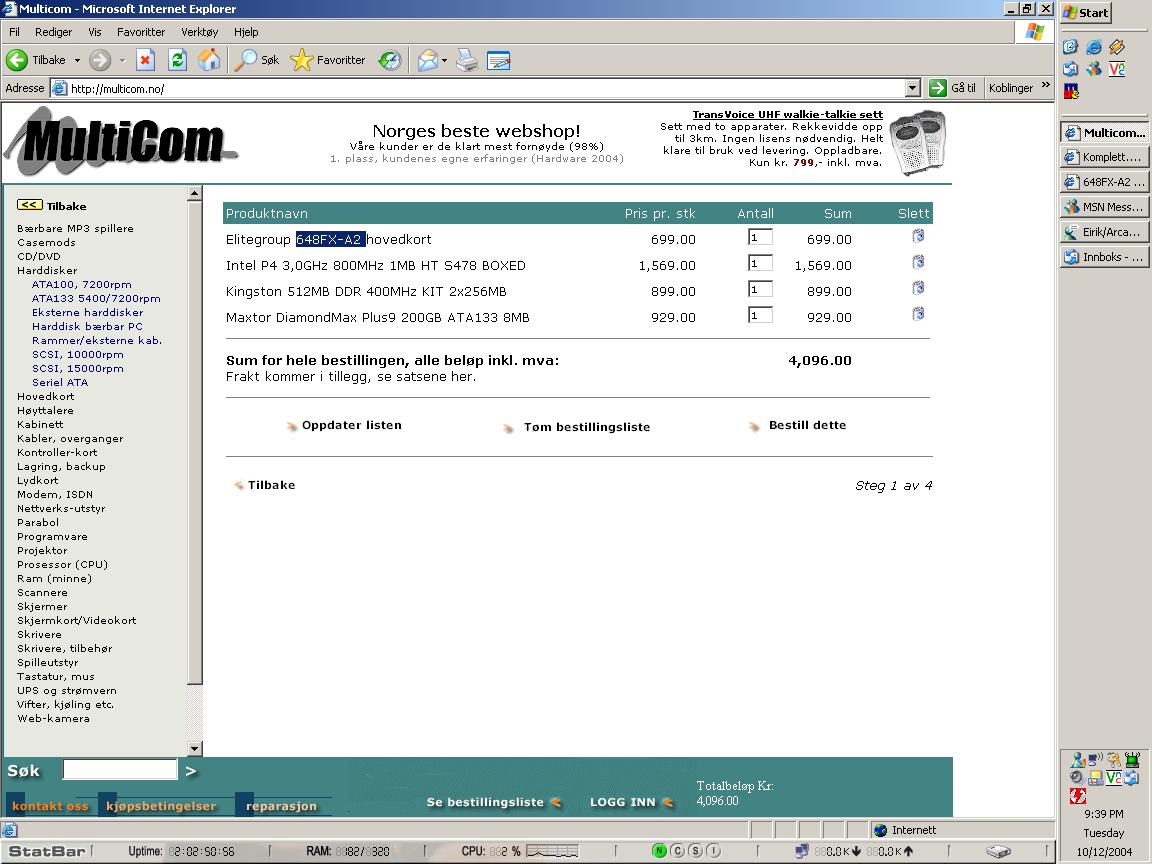Click the StatBar network computers icon
This screenshot has height=864, width=1152.
tap(802, 851)
